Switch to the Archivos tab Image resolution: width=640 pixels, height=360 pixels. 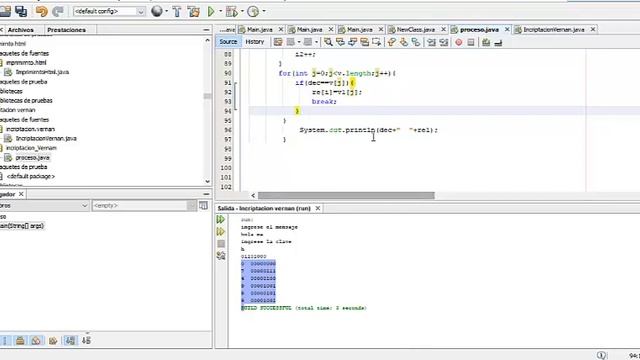[20, 30]
